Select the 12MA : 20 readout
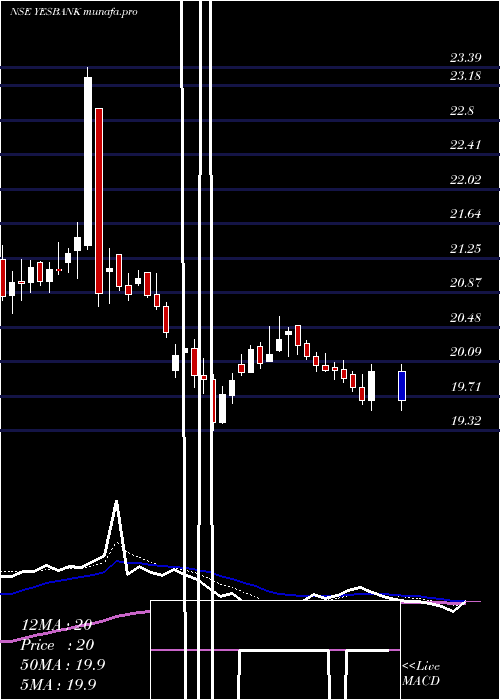This screenshot has width=500, height=700. (56, 625)
